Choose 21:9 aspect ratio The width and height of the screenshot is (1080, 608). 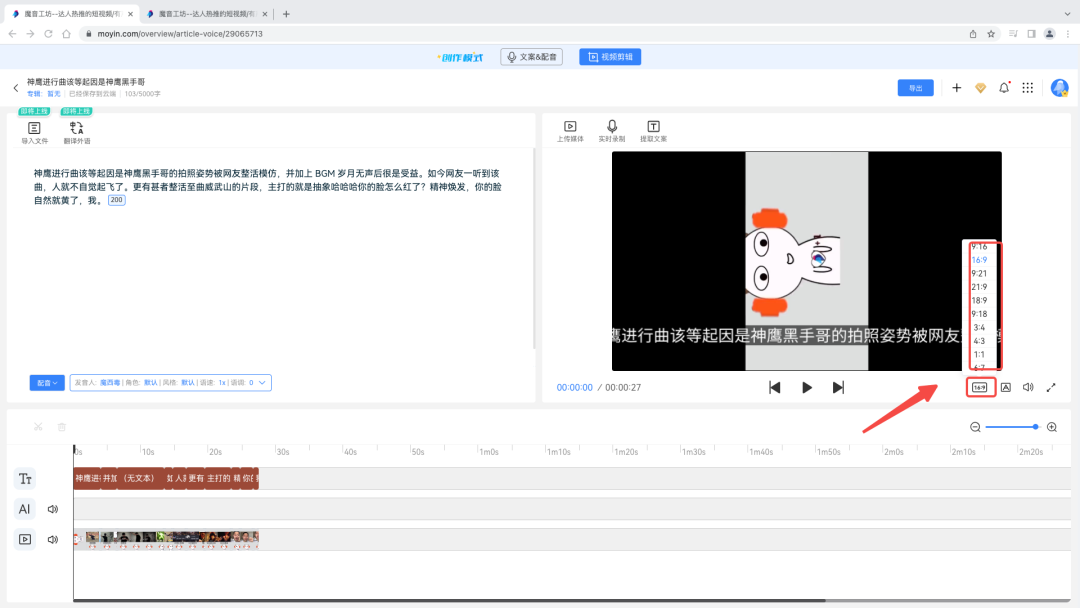click(x=979, y=286)
